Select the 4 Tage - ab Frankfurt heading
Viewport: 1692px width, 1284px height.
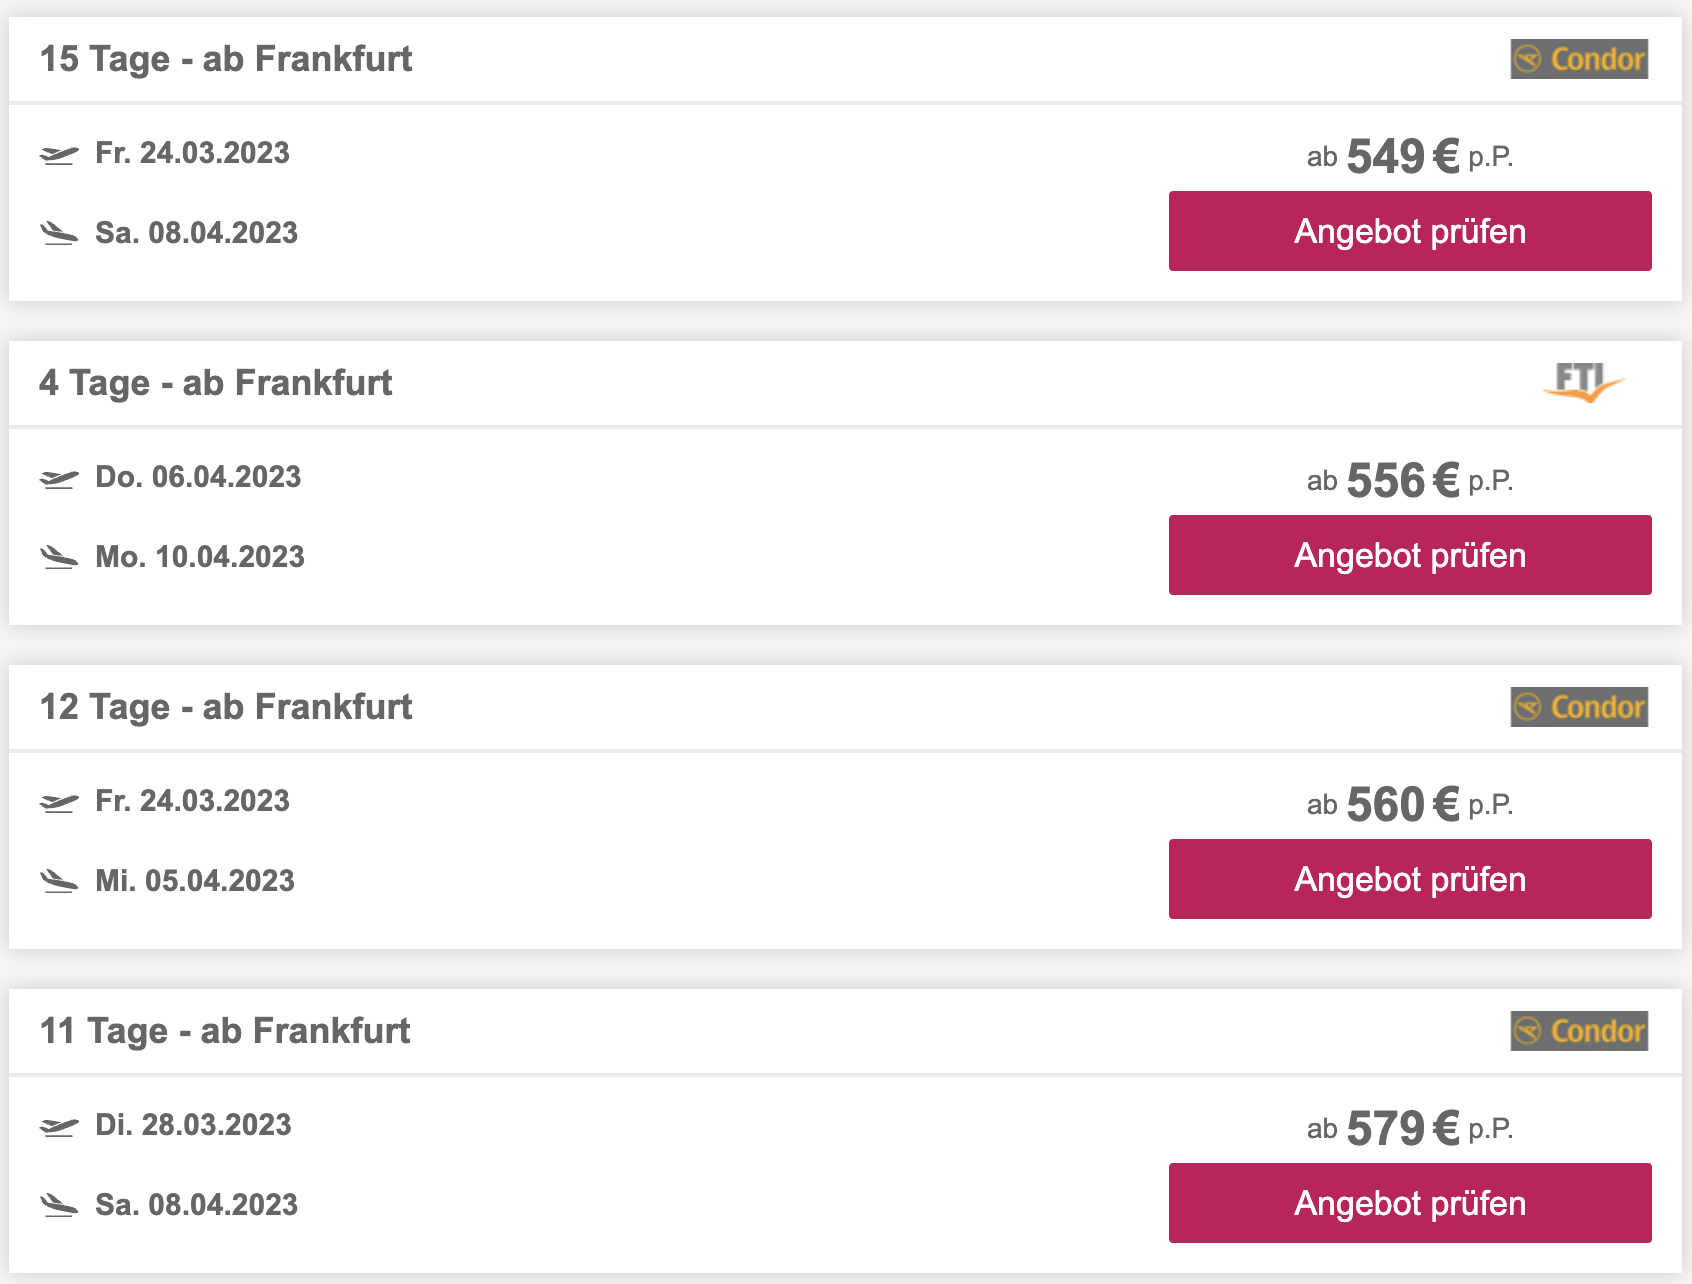pyautogui.click(x=216, y=383)
